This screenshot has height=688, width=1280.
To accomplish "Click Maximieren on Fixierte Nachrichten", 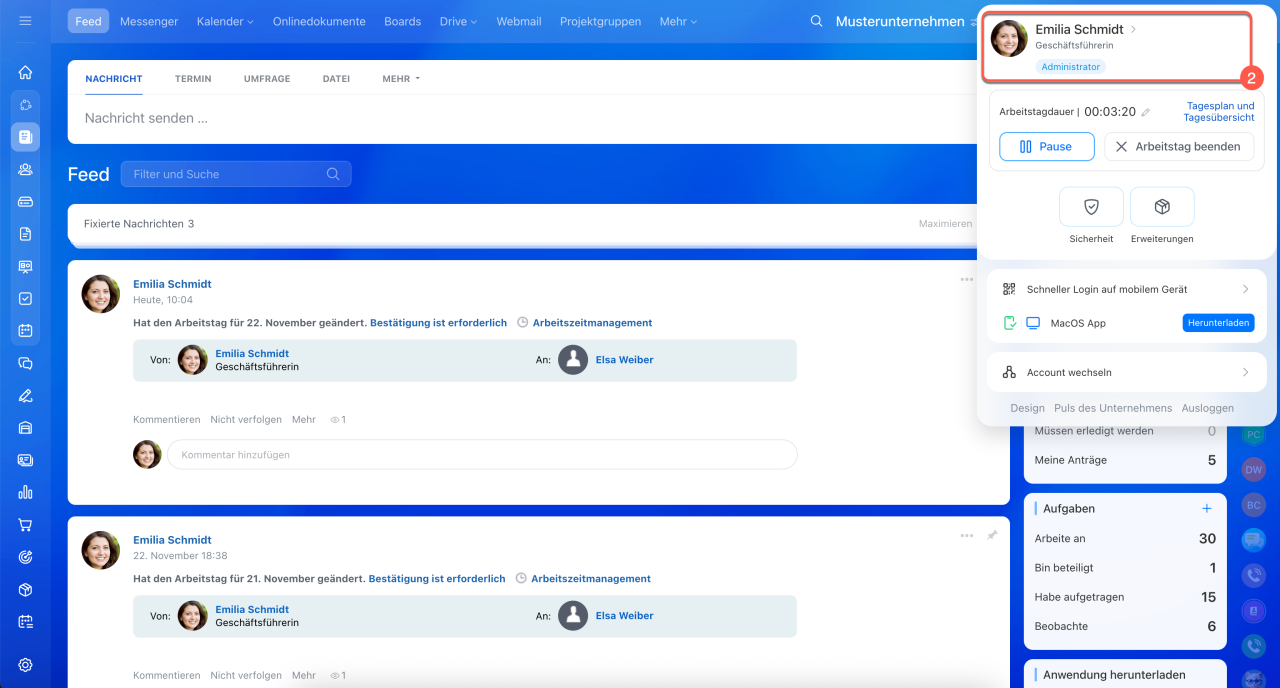I will tap(945, 224).
